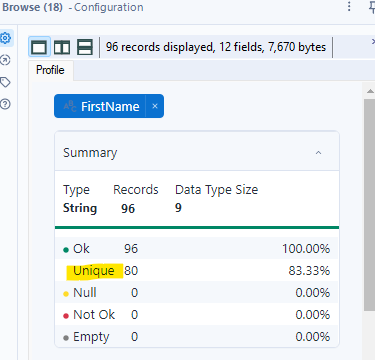375x360 pixels.
Task: Click the Not Ok row label
Action: click(x=94, y=315)
